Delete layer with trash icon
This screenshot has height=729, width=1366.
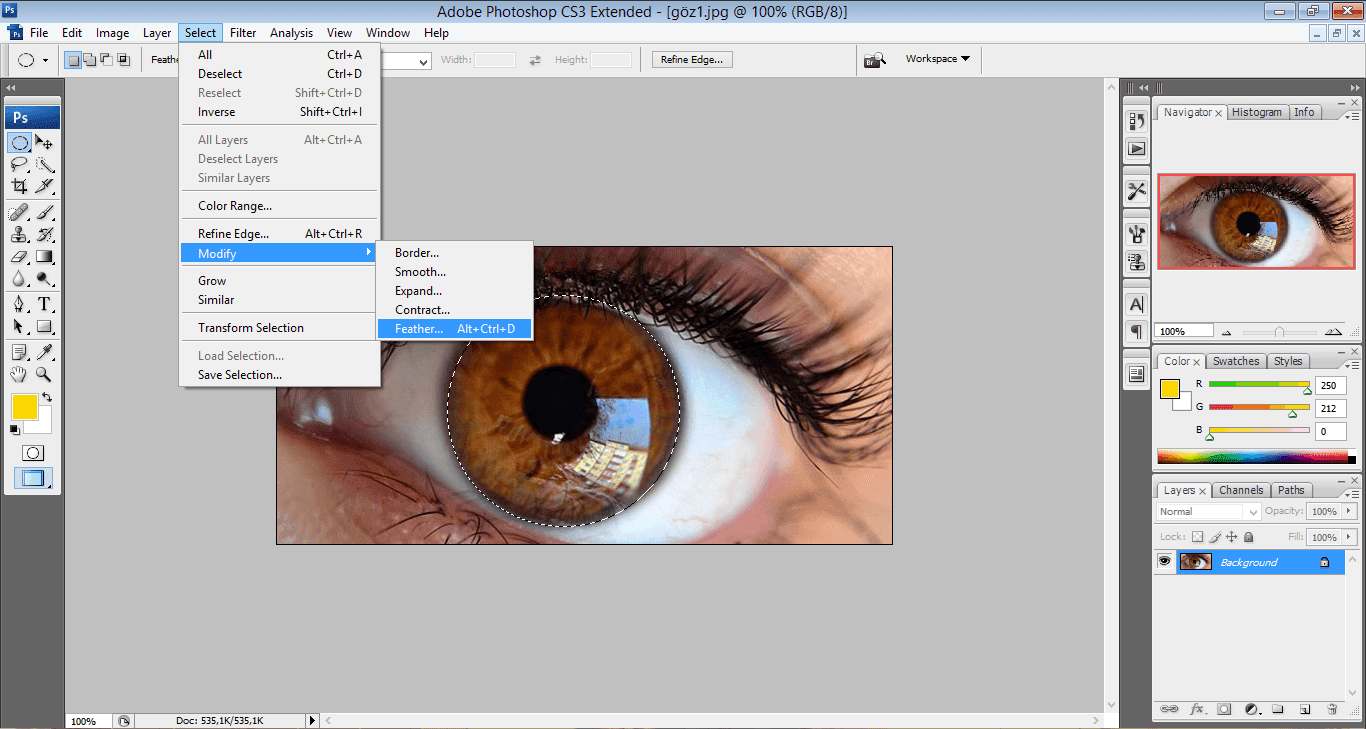click(x=1332, y=709)
